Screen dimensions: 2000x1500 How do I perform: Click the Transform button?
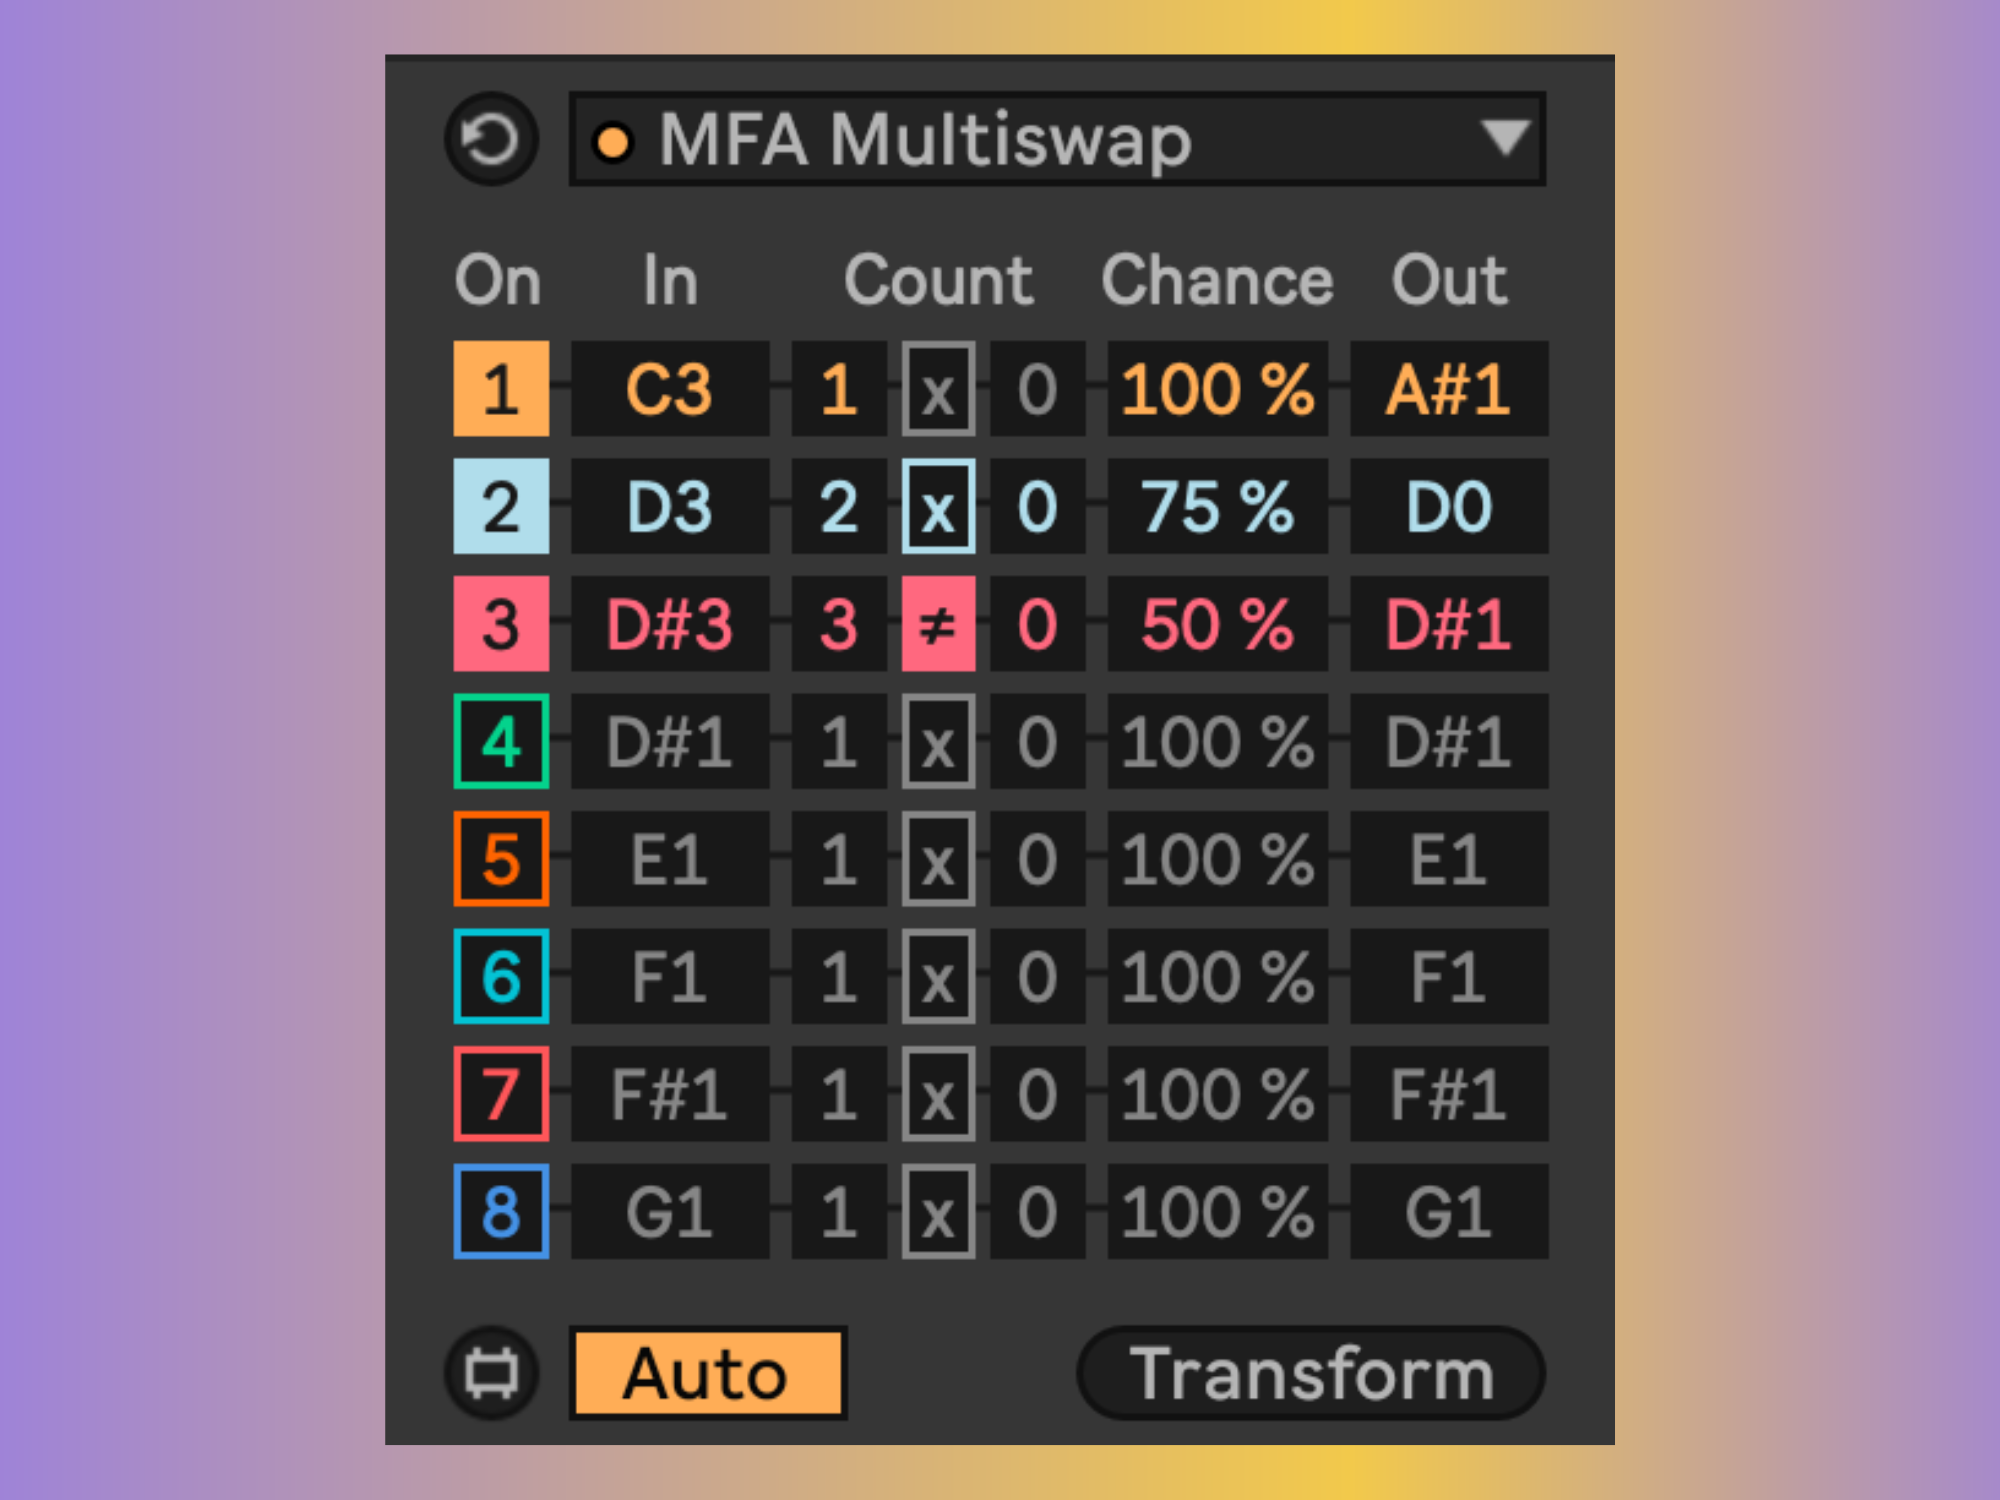coord(1311,1373)
